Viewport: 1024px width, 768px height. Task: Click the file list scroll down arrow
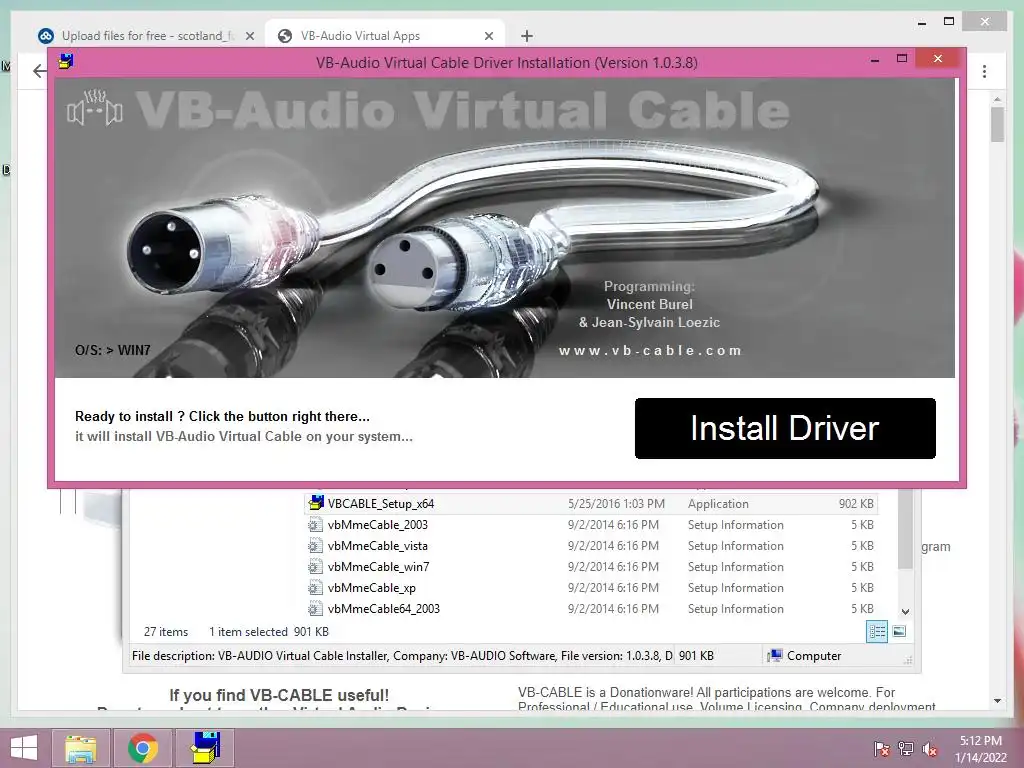point(905,612)
